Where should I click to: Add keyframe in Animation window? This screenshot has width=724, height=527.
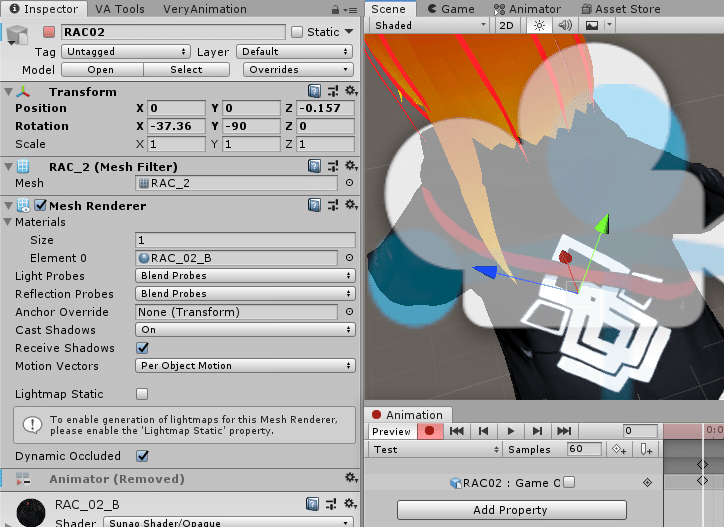(619, 449)
